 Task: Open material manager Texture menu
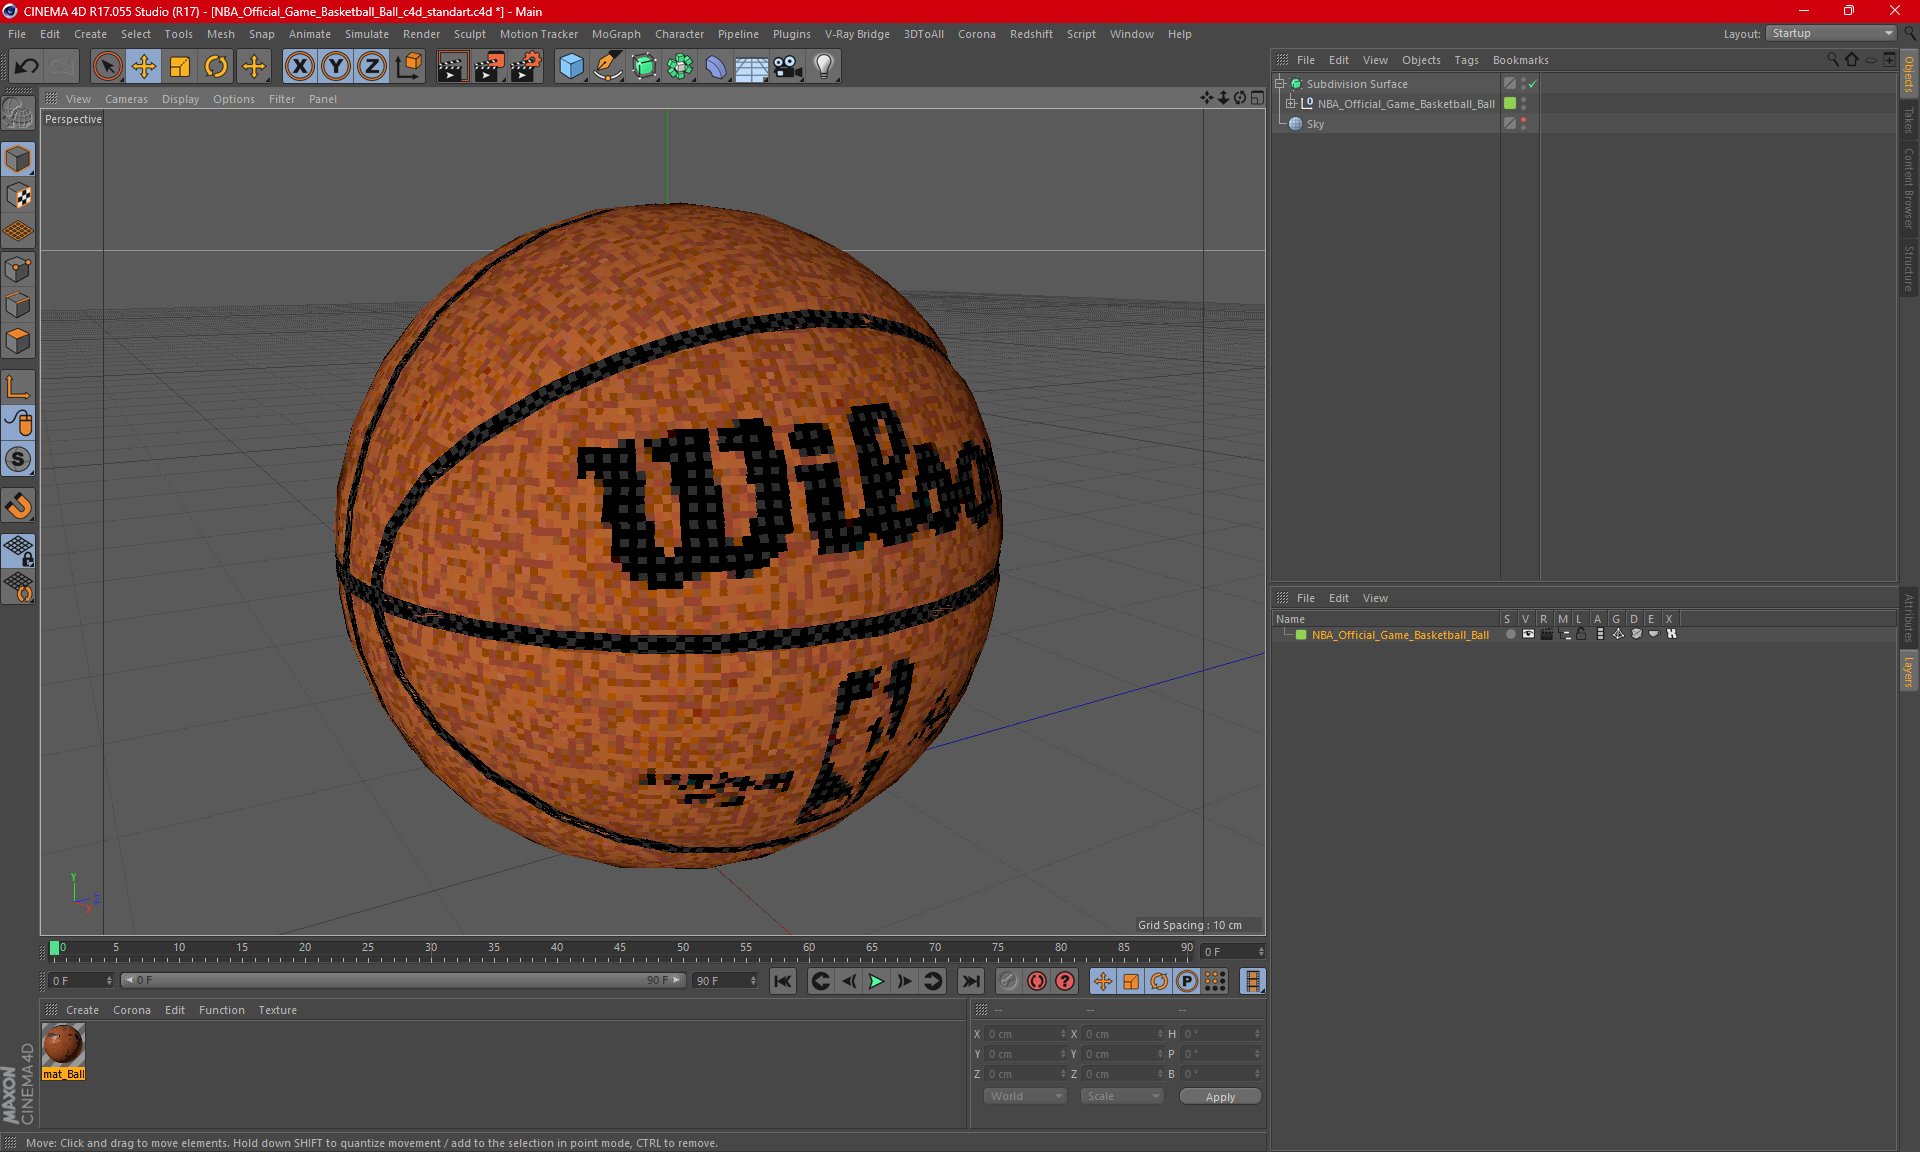point(277,1010)
